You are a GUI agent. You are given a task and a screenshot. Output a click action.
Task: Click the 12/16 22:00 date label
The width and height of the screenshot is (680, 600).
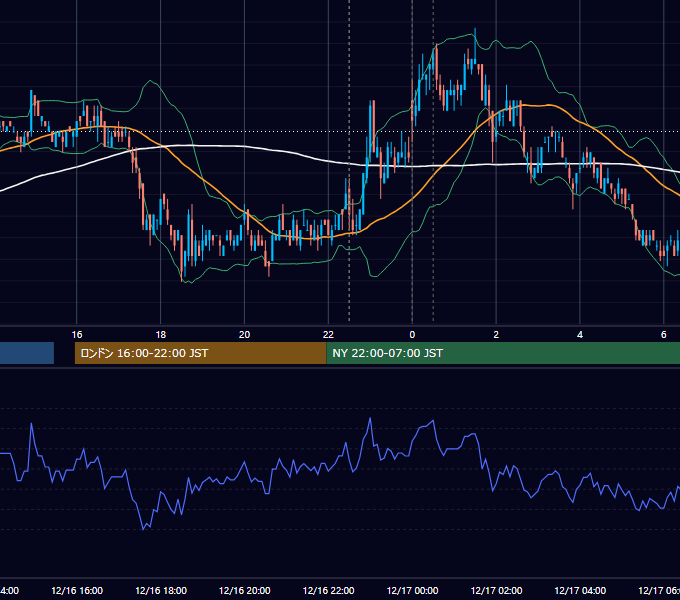(328, 590)
